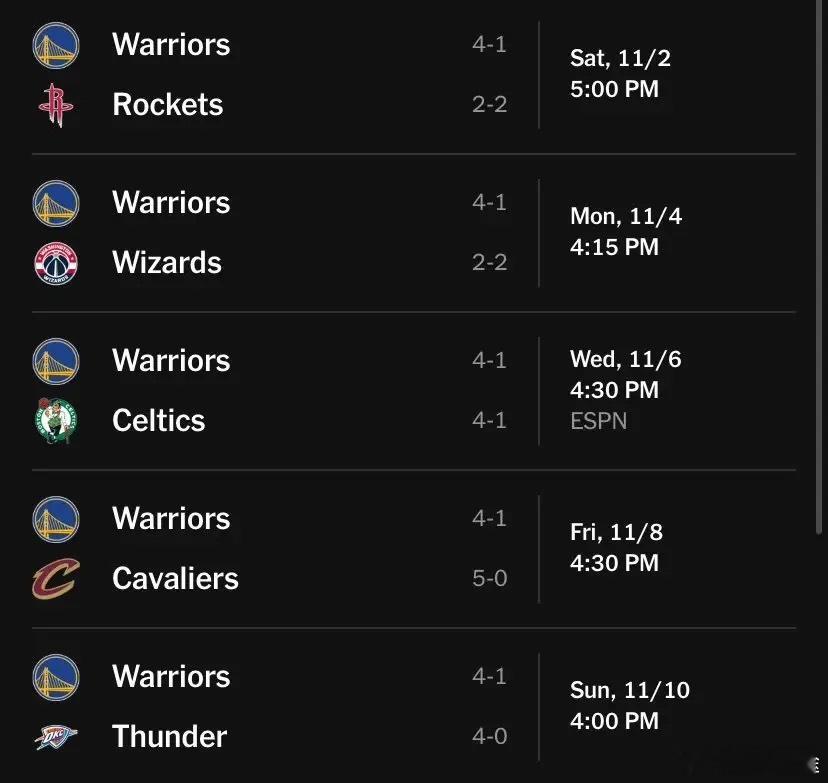Click the Houston Rockets logo

[x=56, y=105]
